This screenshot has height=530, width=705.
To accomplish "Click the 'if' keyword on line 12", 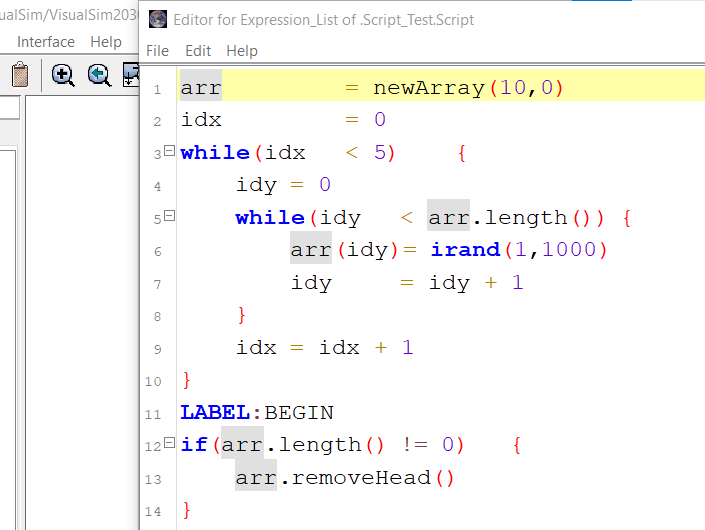I will pyautogui.click(x=194, y=445).
